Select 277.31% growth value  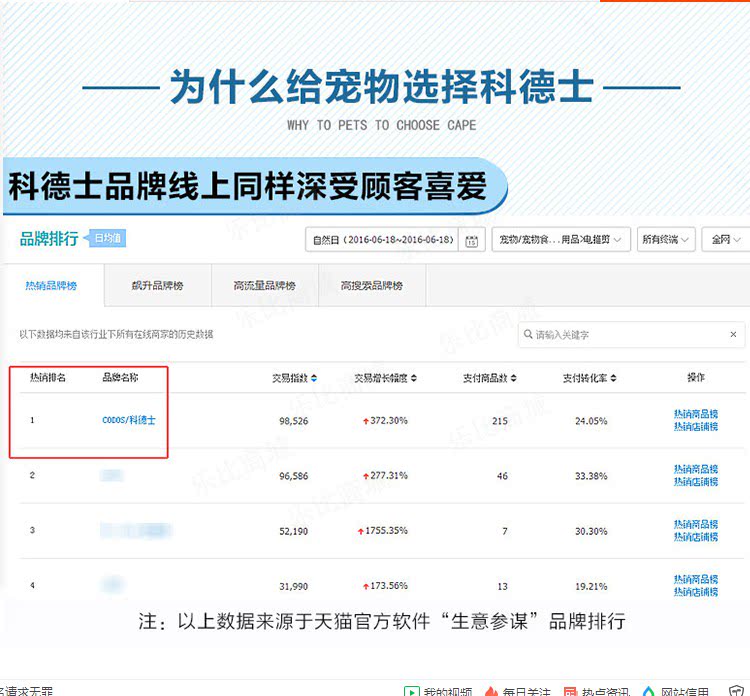(388, 475)
